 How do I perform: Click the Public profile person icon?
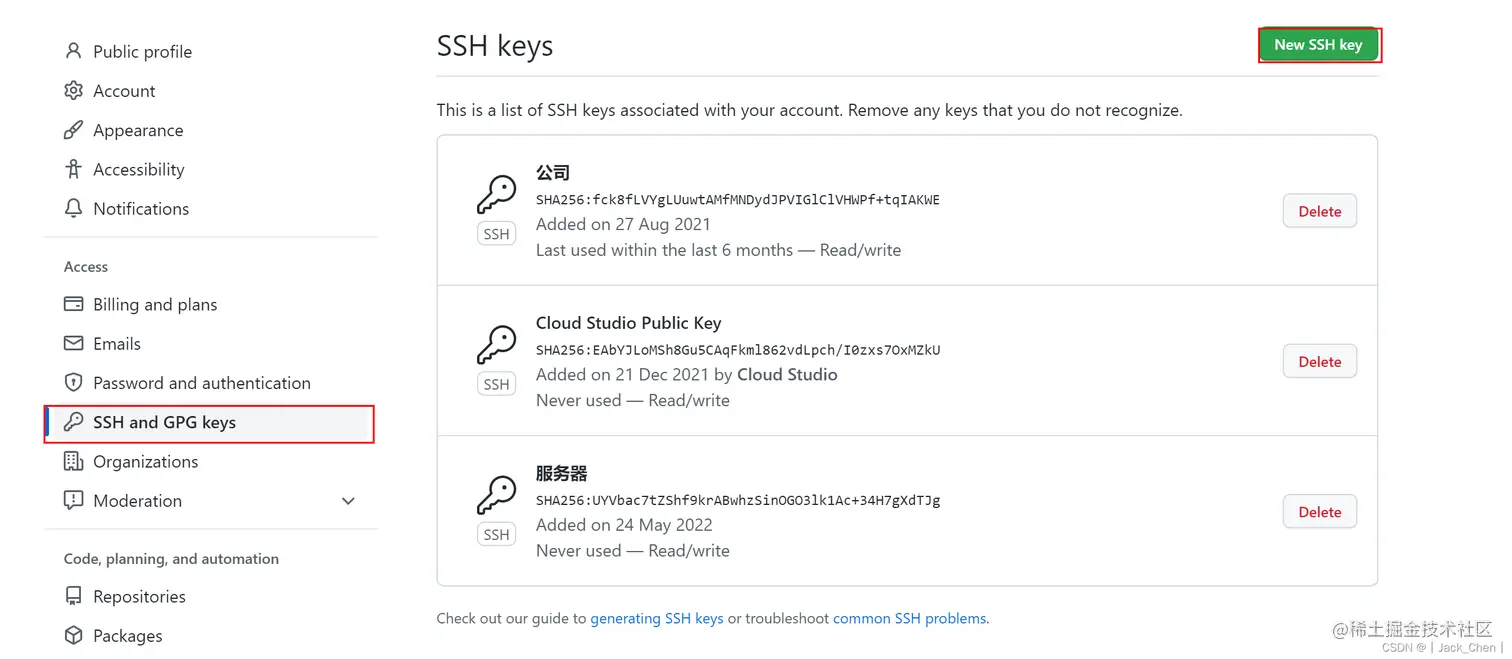click(x=73, y=51)
